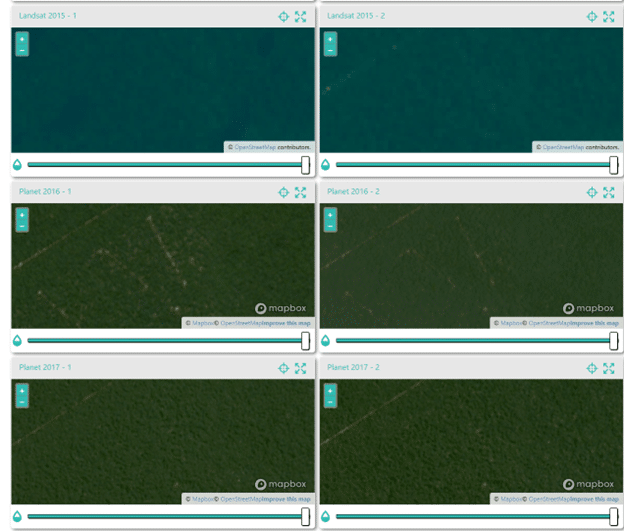This screenshot has height=531, width=624.
Task: Zoom out on Planet 2016 - 2 map
Action: coord(330,226)
